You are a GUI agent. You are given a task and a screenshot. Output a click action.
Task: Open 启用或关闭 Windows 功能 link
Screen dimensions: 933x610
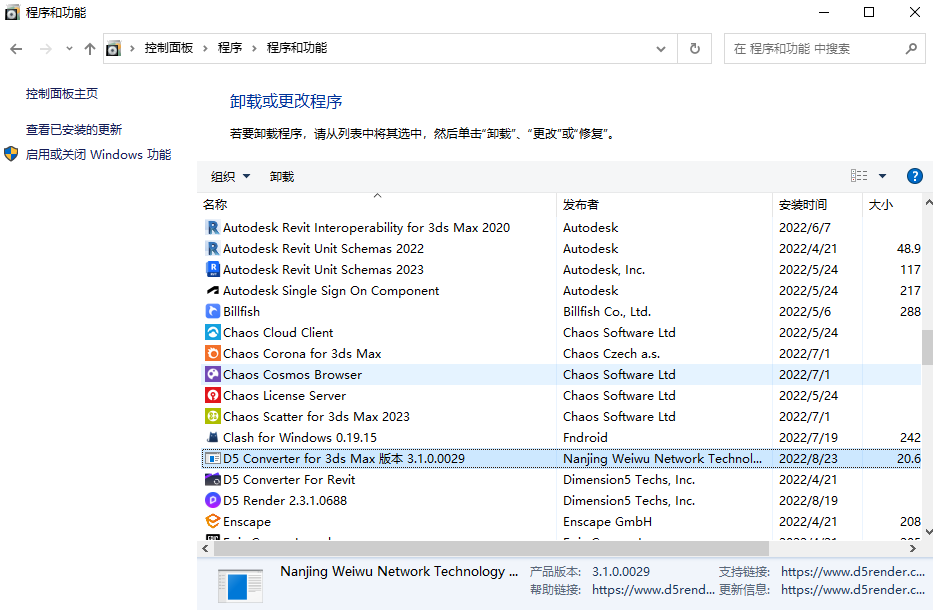pos(98,155)
